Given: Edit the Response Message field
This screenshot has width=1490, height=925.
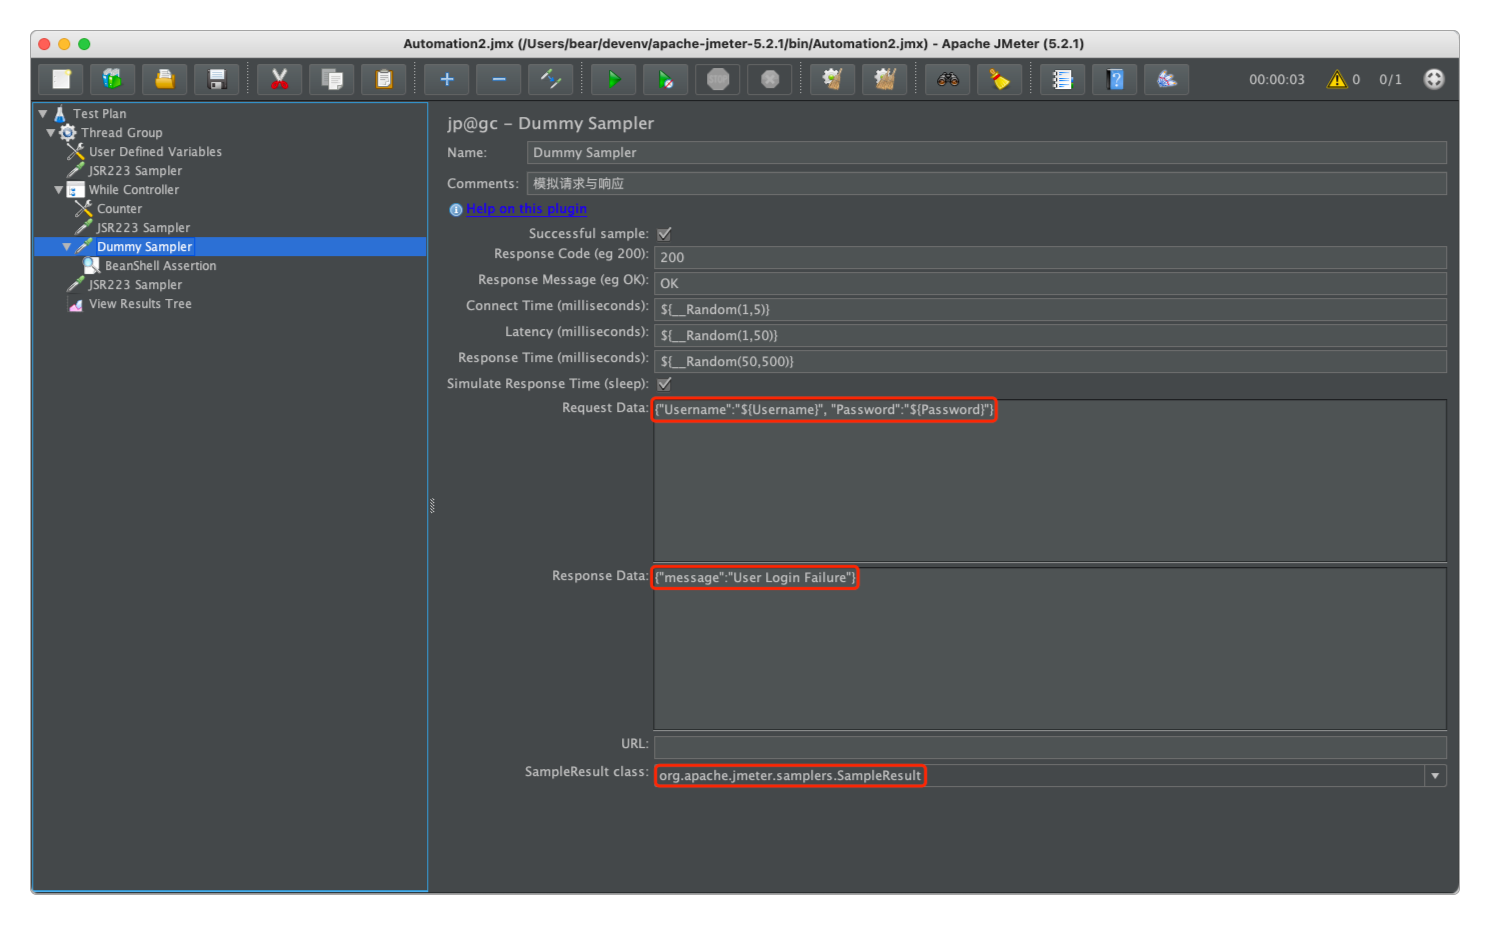Looking at the screenshot, I should (1050, 284).
